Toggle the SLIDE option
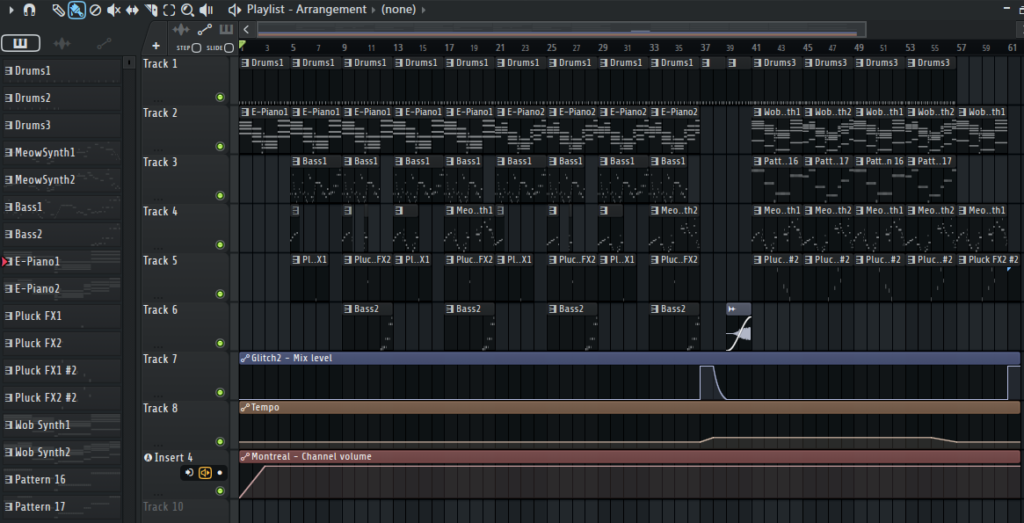This screenshot has height=523, width=1024. [229, 47]
